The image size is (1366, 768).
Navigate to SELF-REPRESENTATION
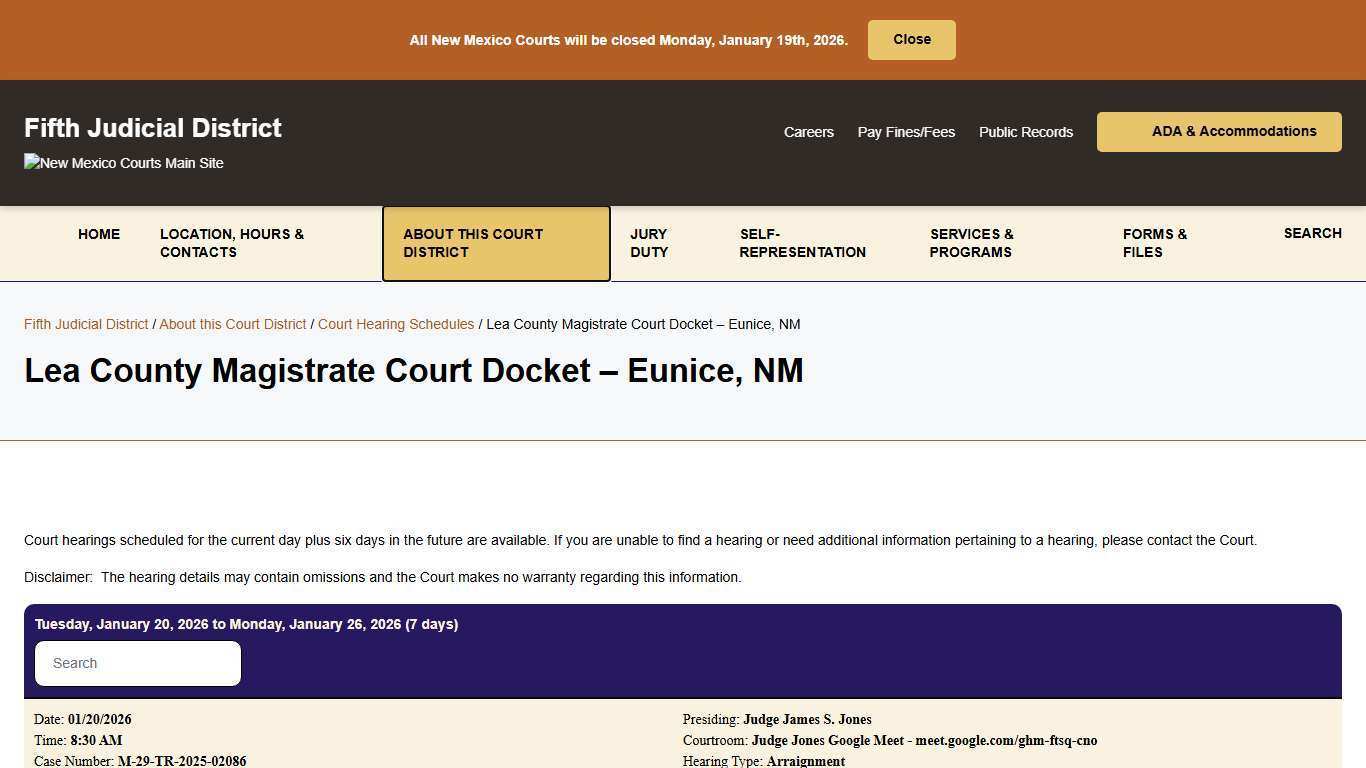[802, 243]
